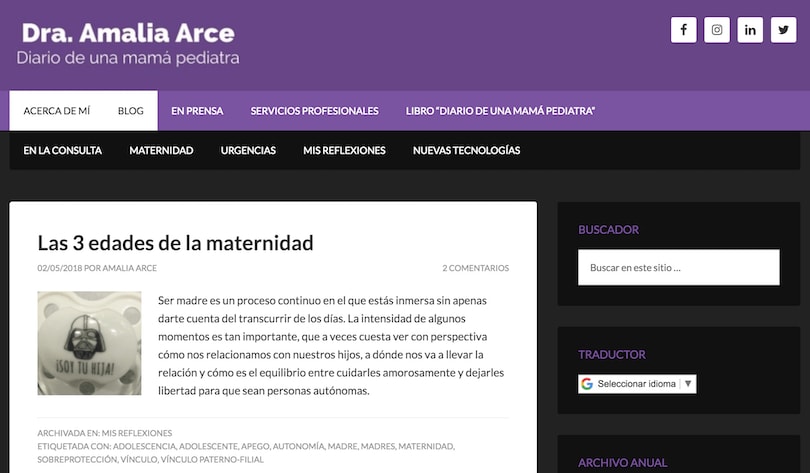Open the LinkedIn social icon
This screenshot has width=810, height=473.
[750, 30]
